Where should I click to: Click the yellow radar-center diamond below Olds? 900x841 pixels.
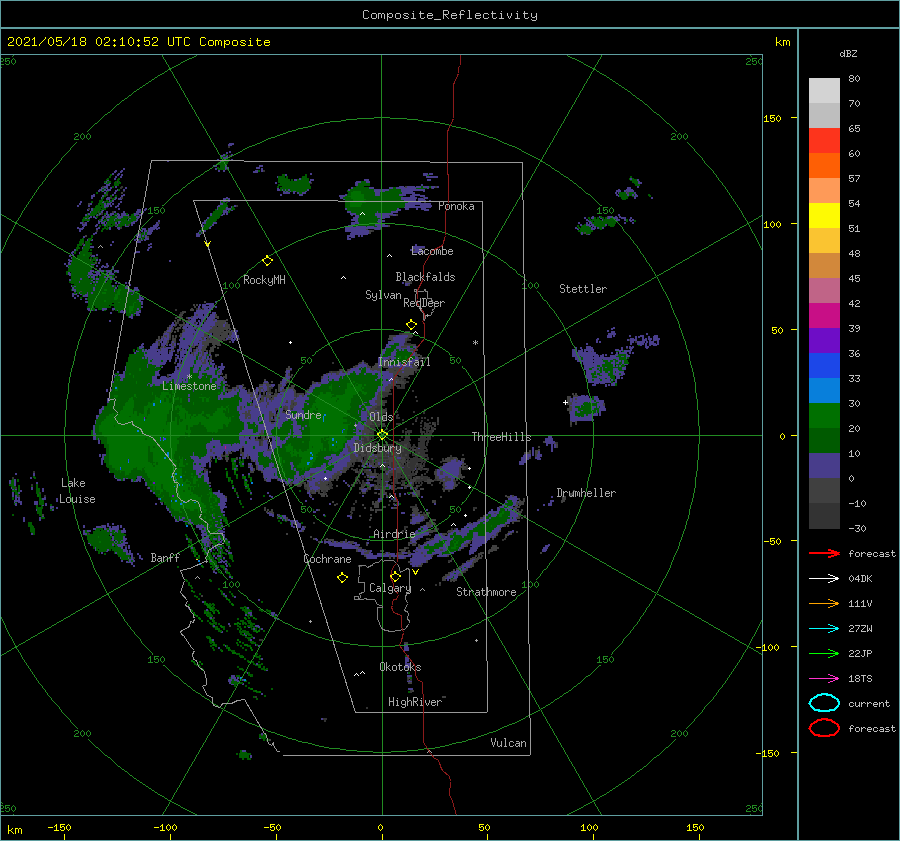[382, 435]
